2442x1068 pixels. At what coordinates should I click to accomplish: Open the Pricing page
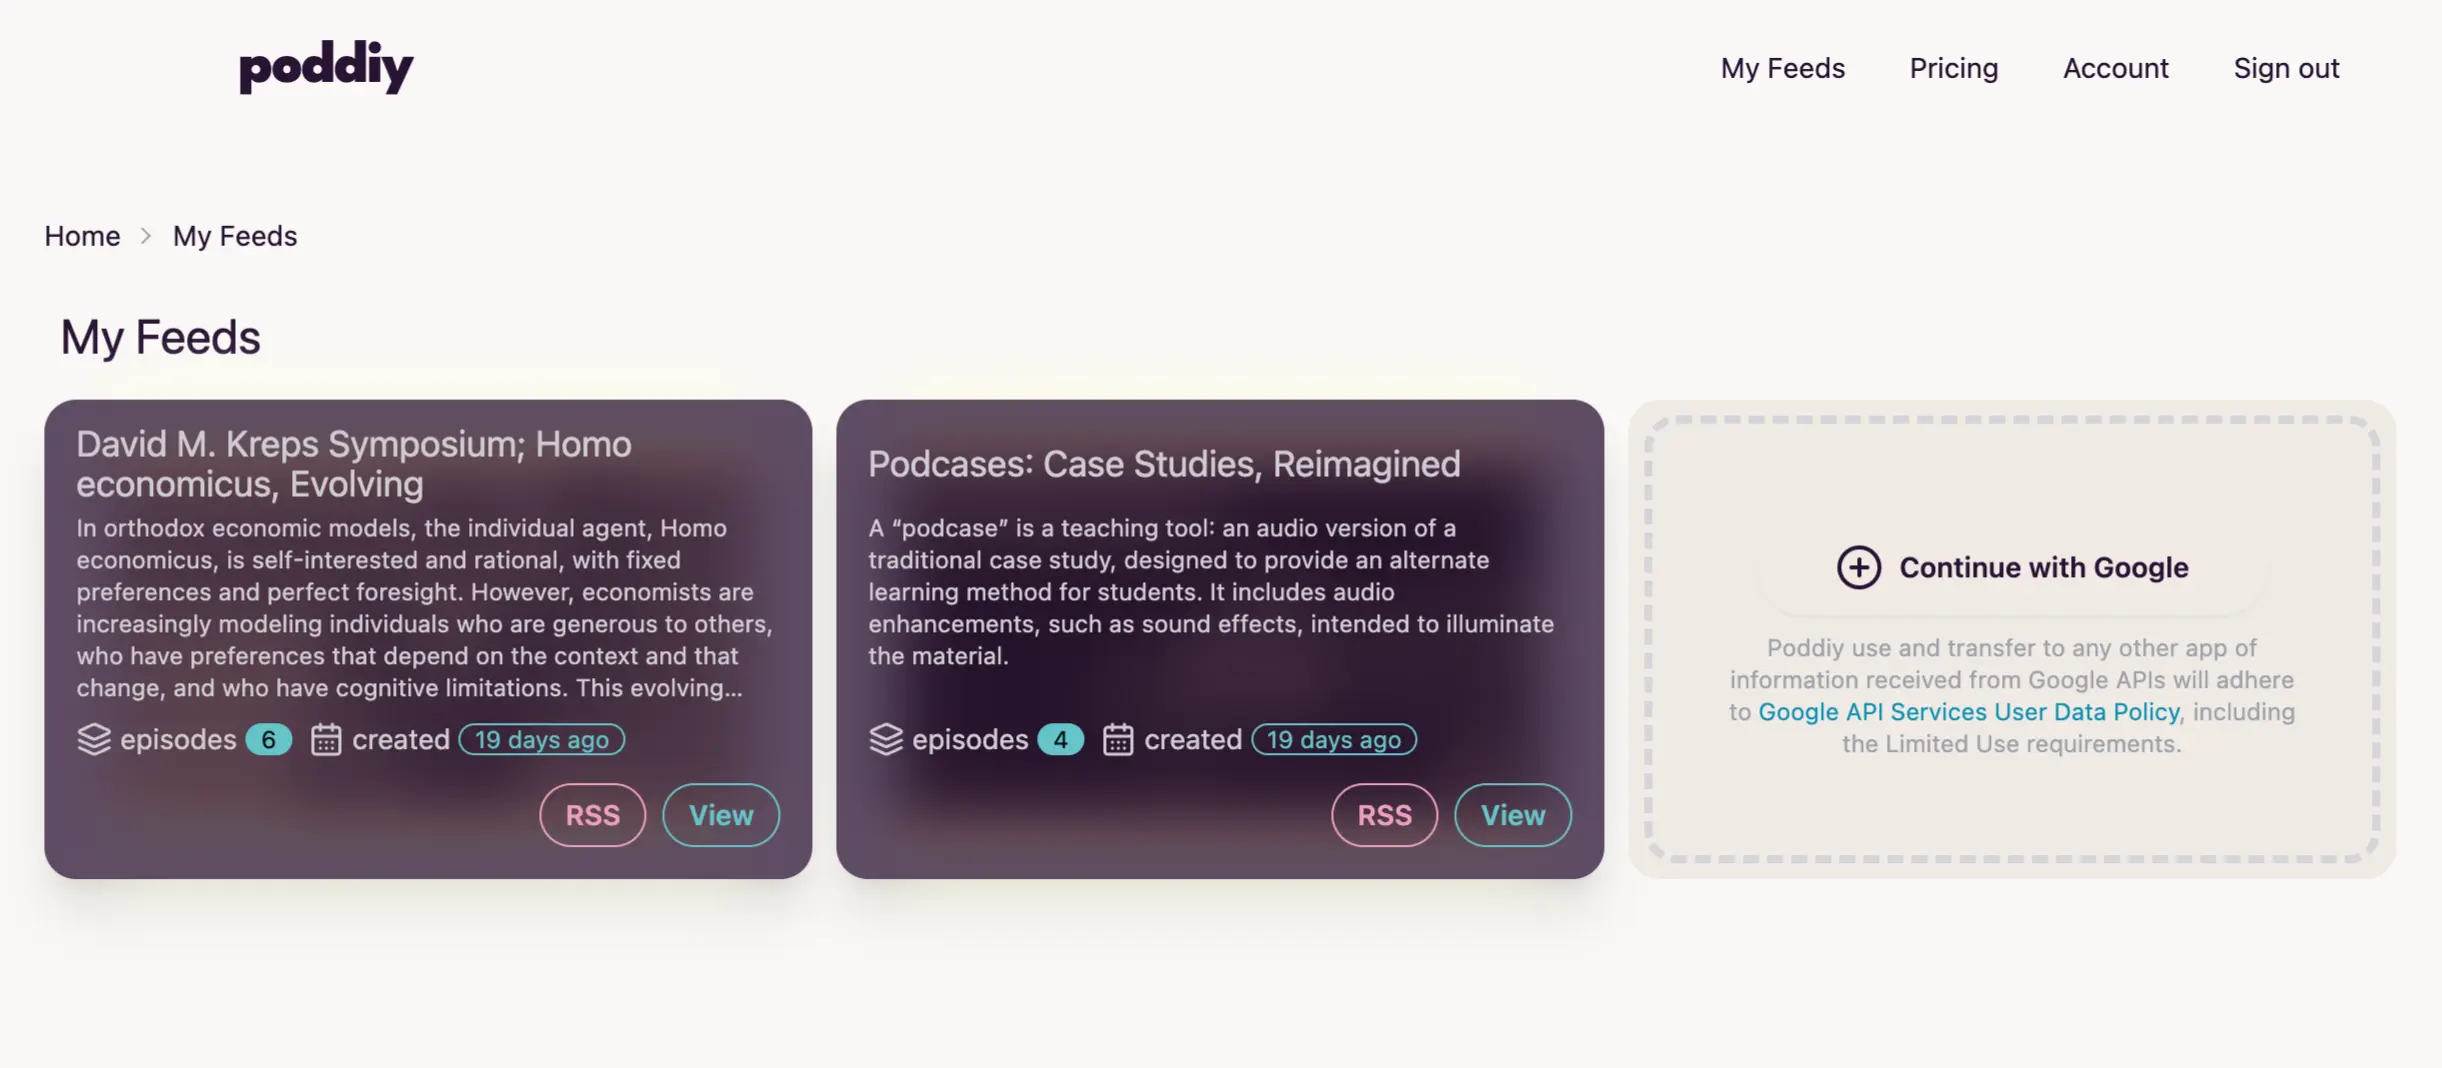tap(1953, 68)
